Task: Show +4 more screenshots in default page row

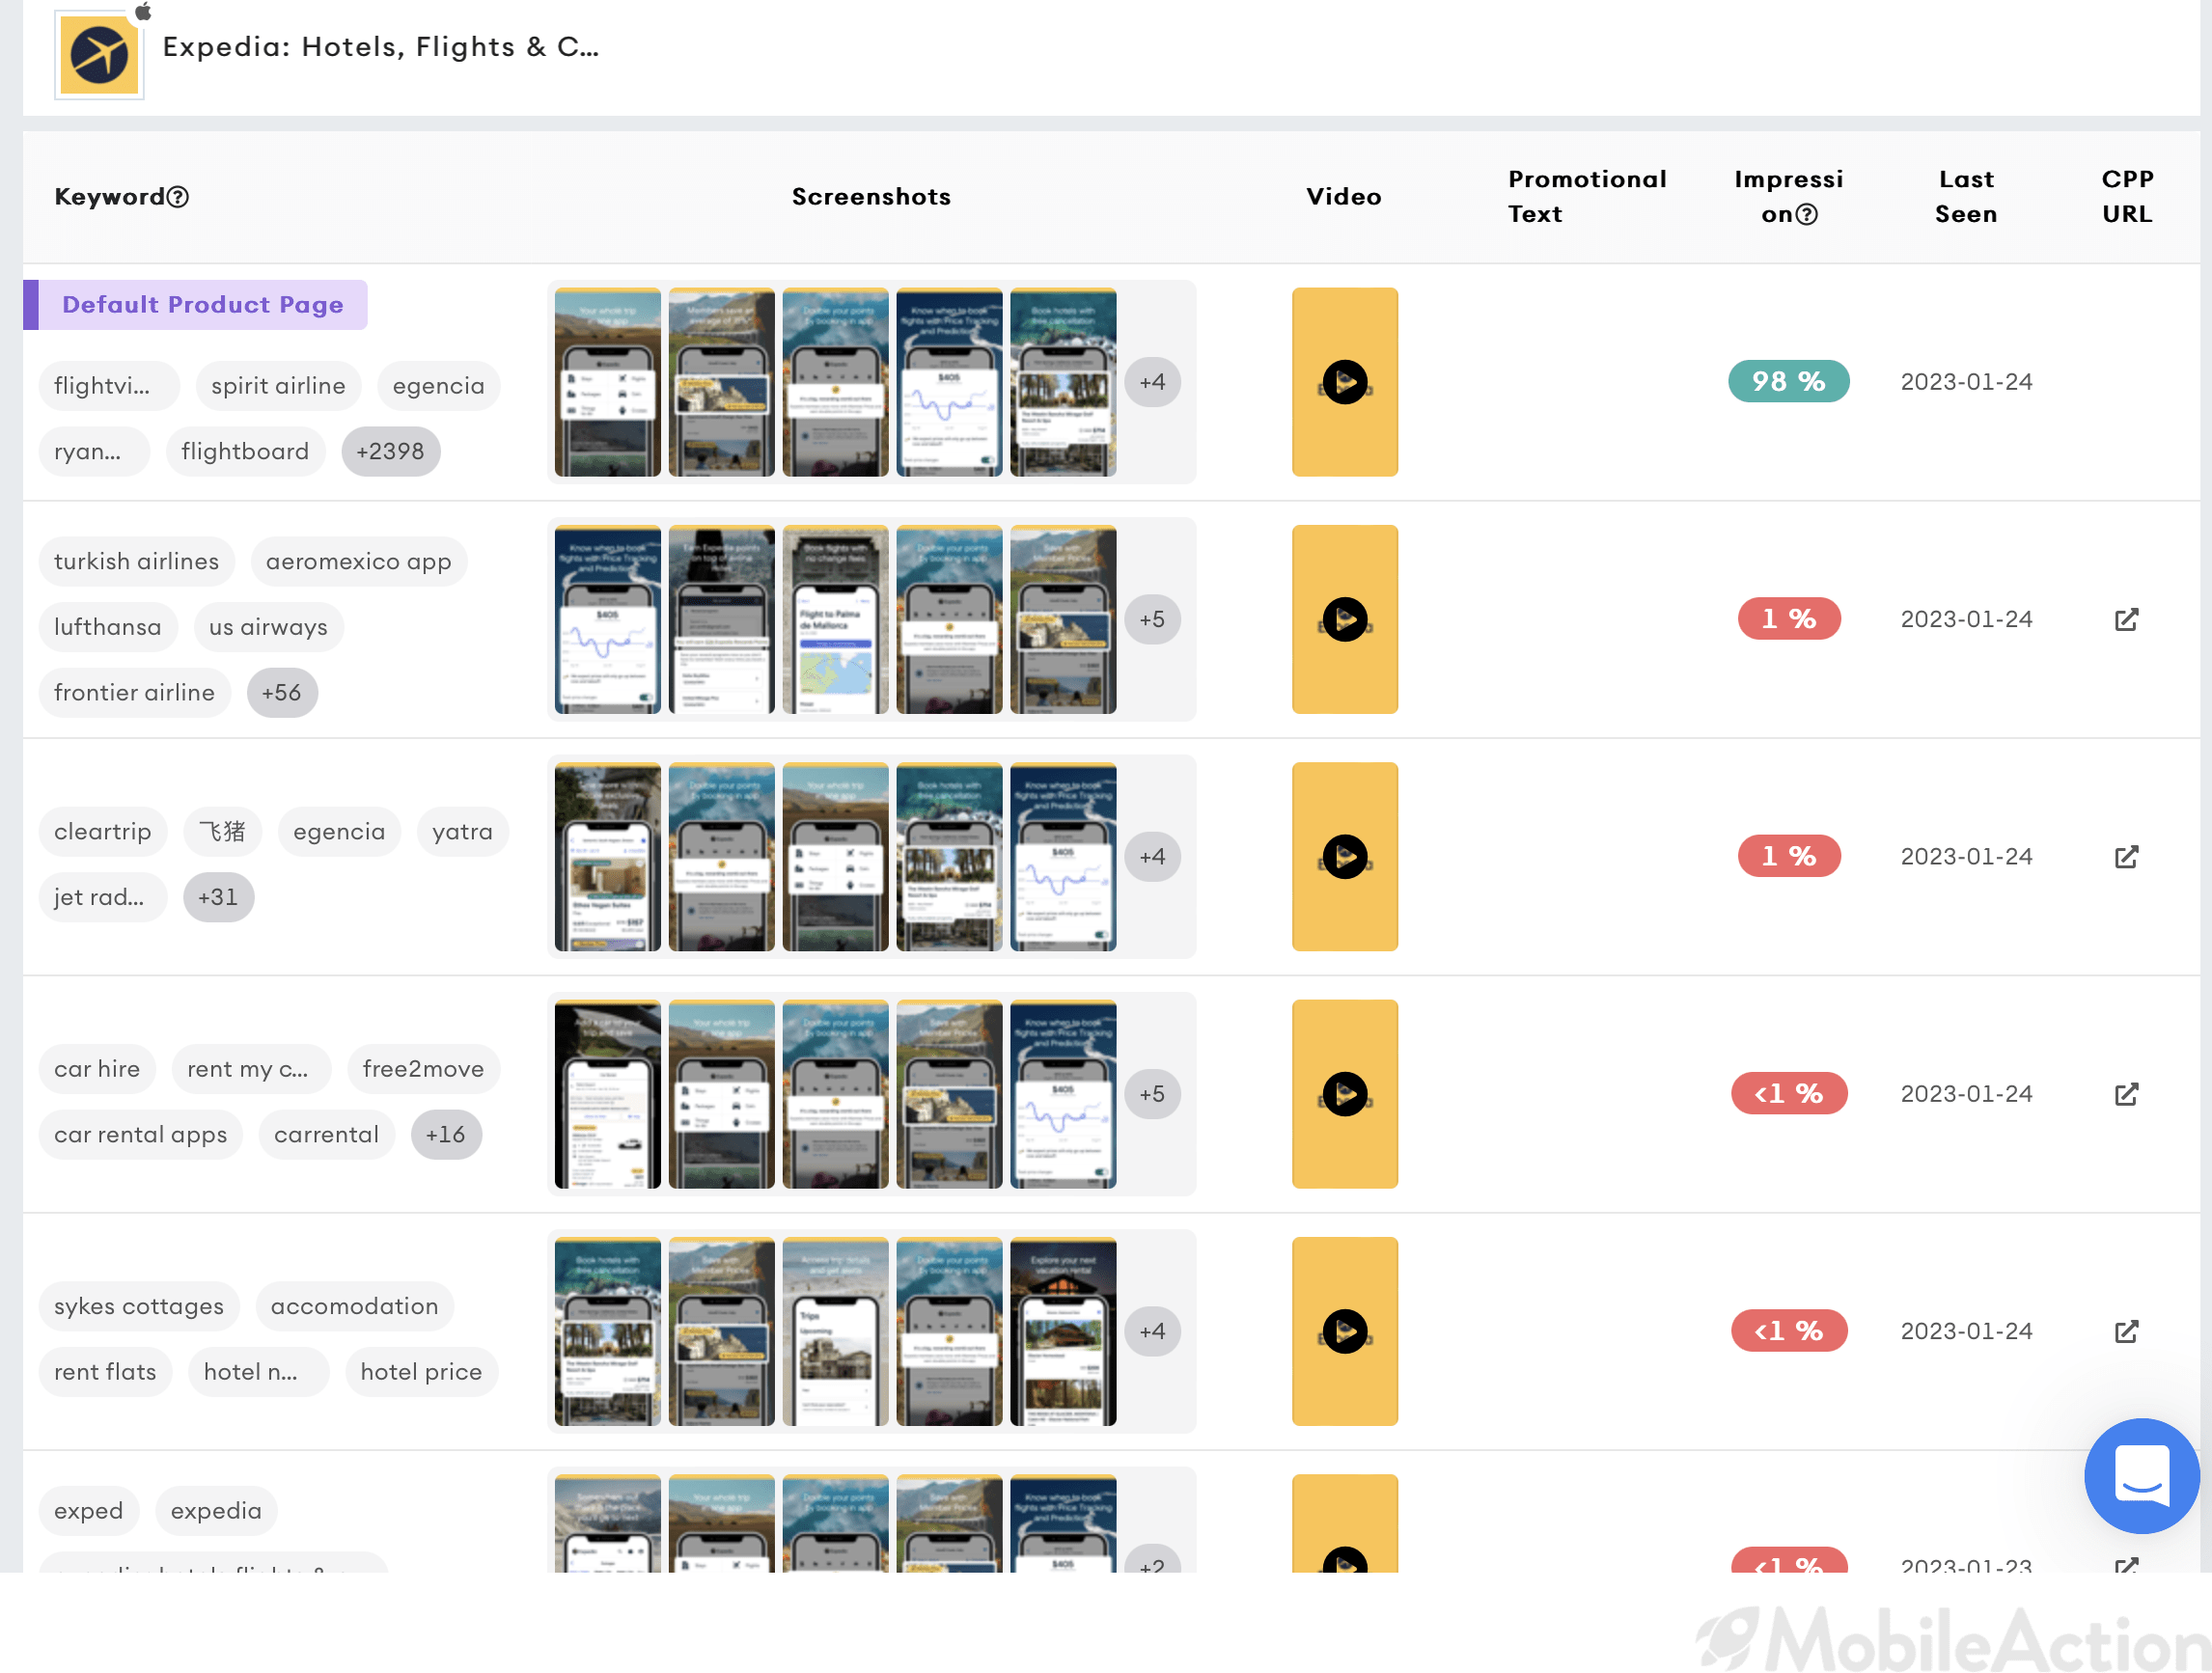Action: 1152,382
